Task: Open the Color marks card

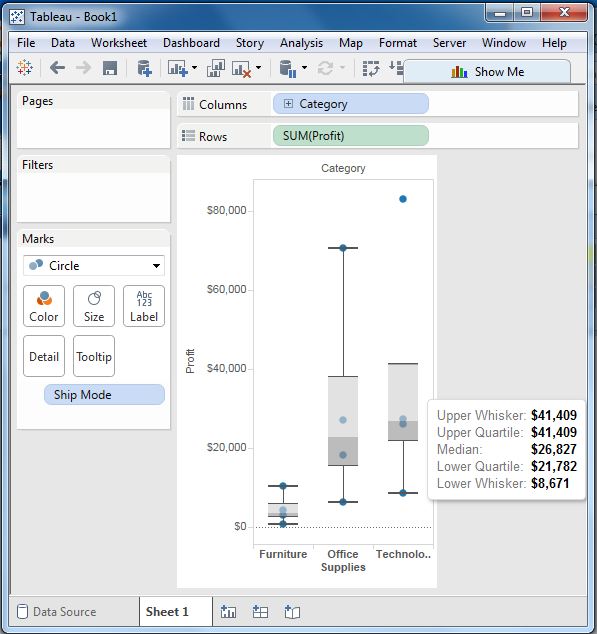Action: (44, 306)
